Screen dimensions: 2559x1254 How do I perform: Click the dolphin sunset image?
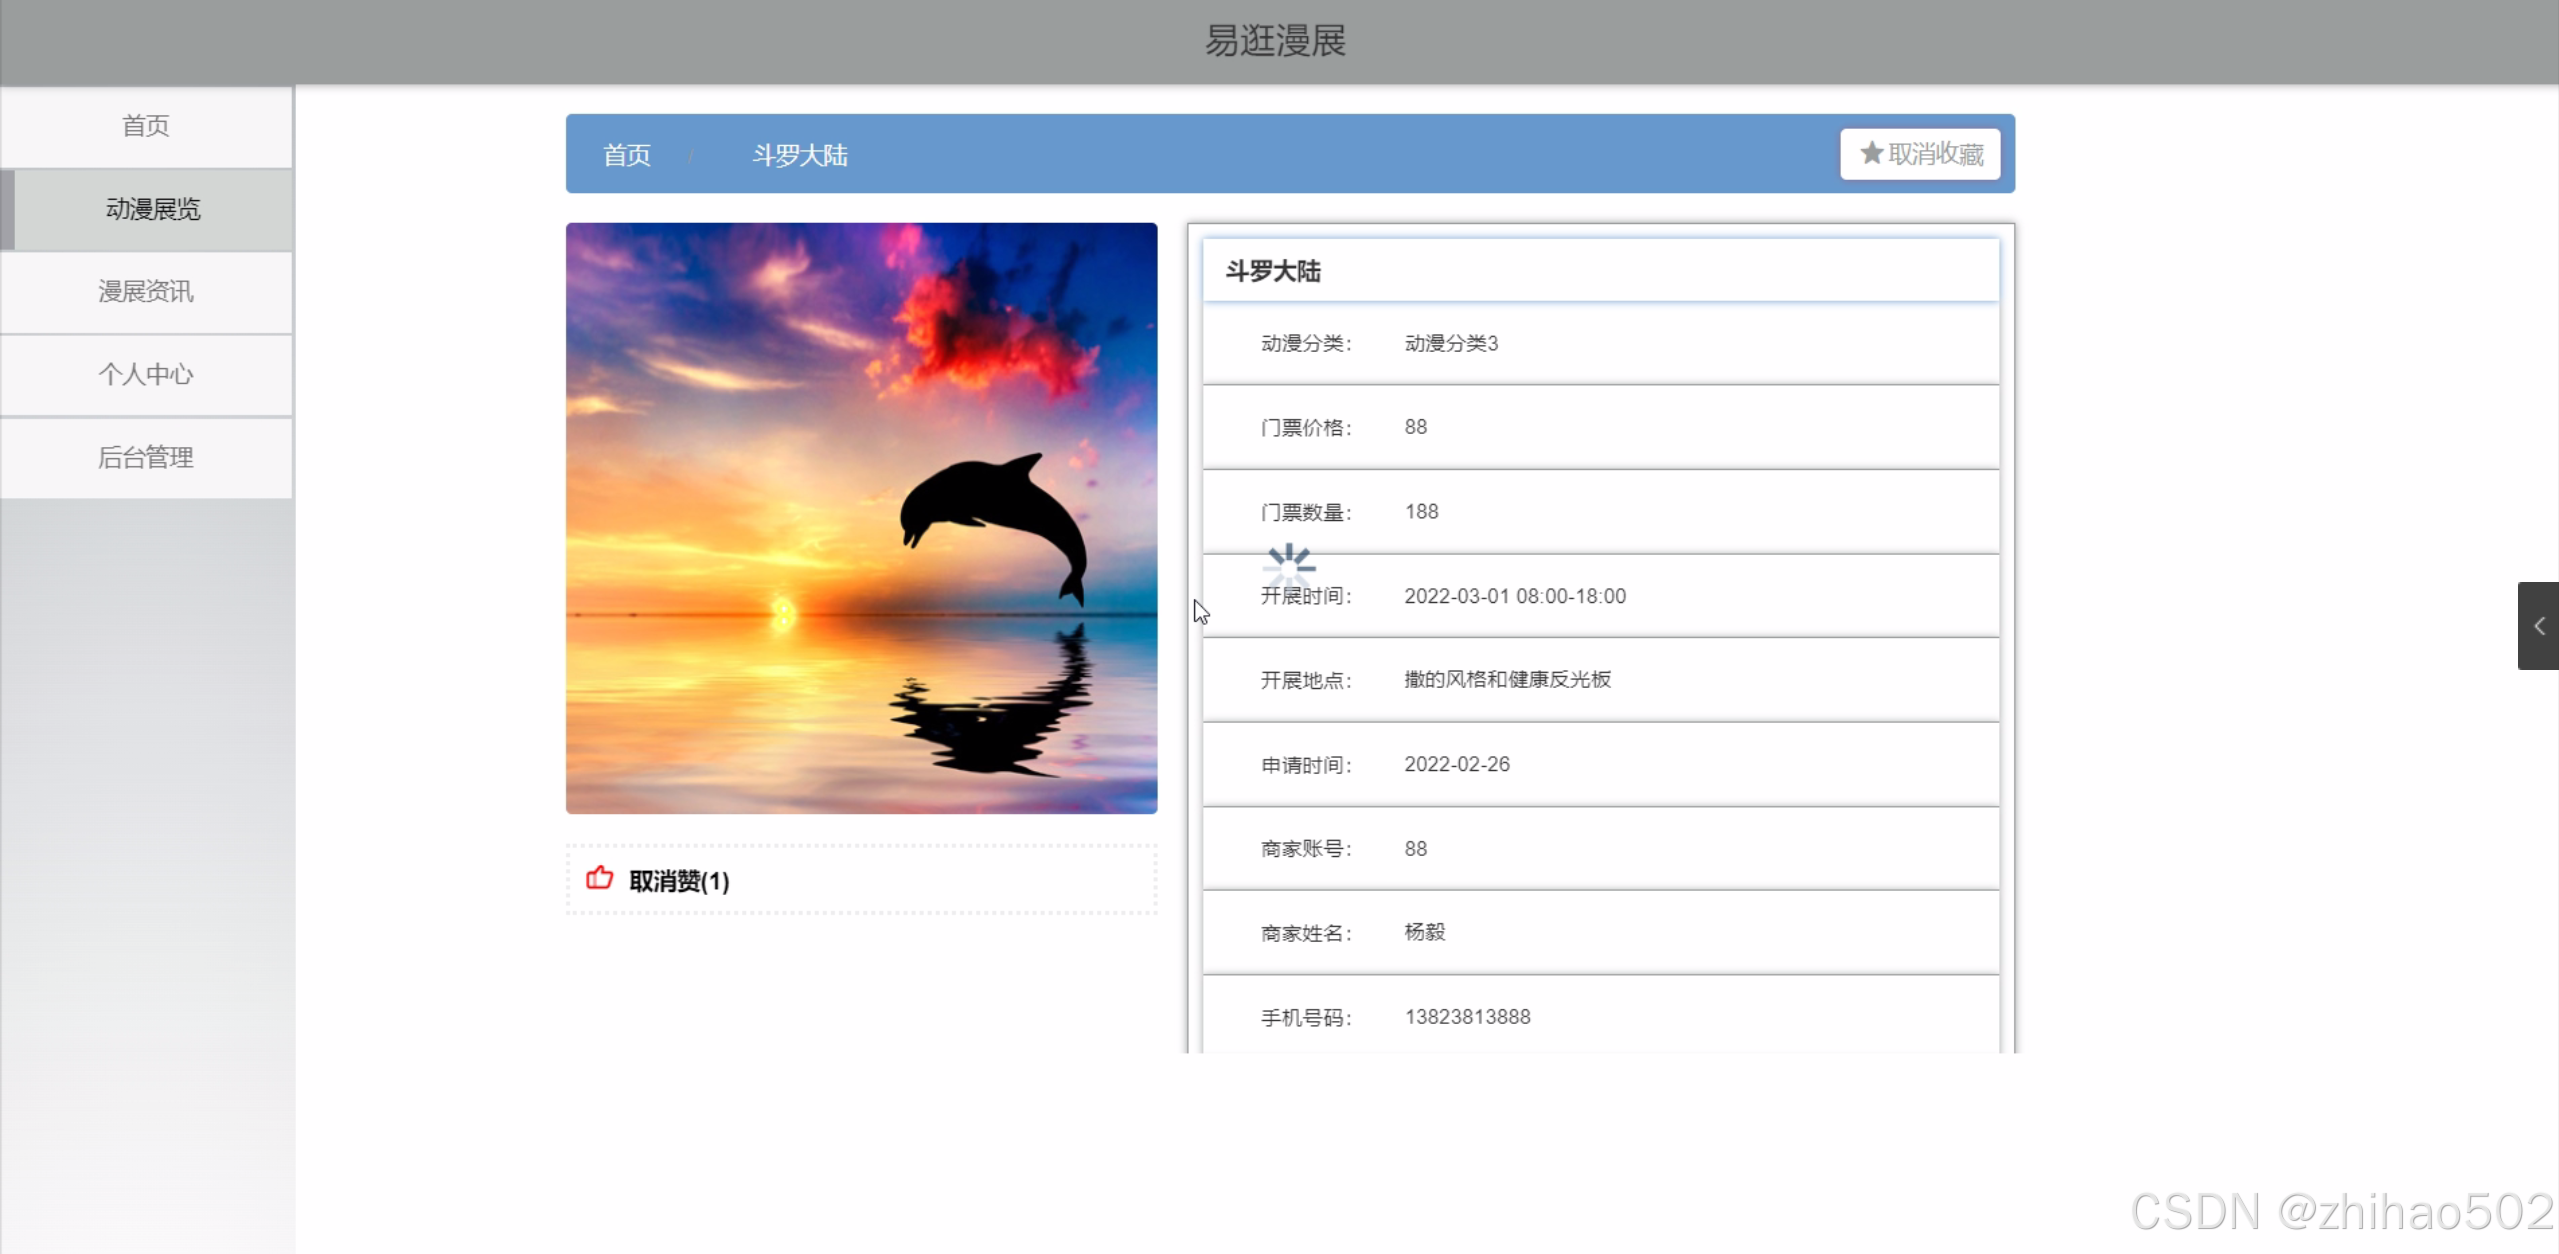click(x=861, y=518)
